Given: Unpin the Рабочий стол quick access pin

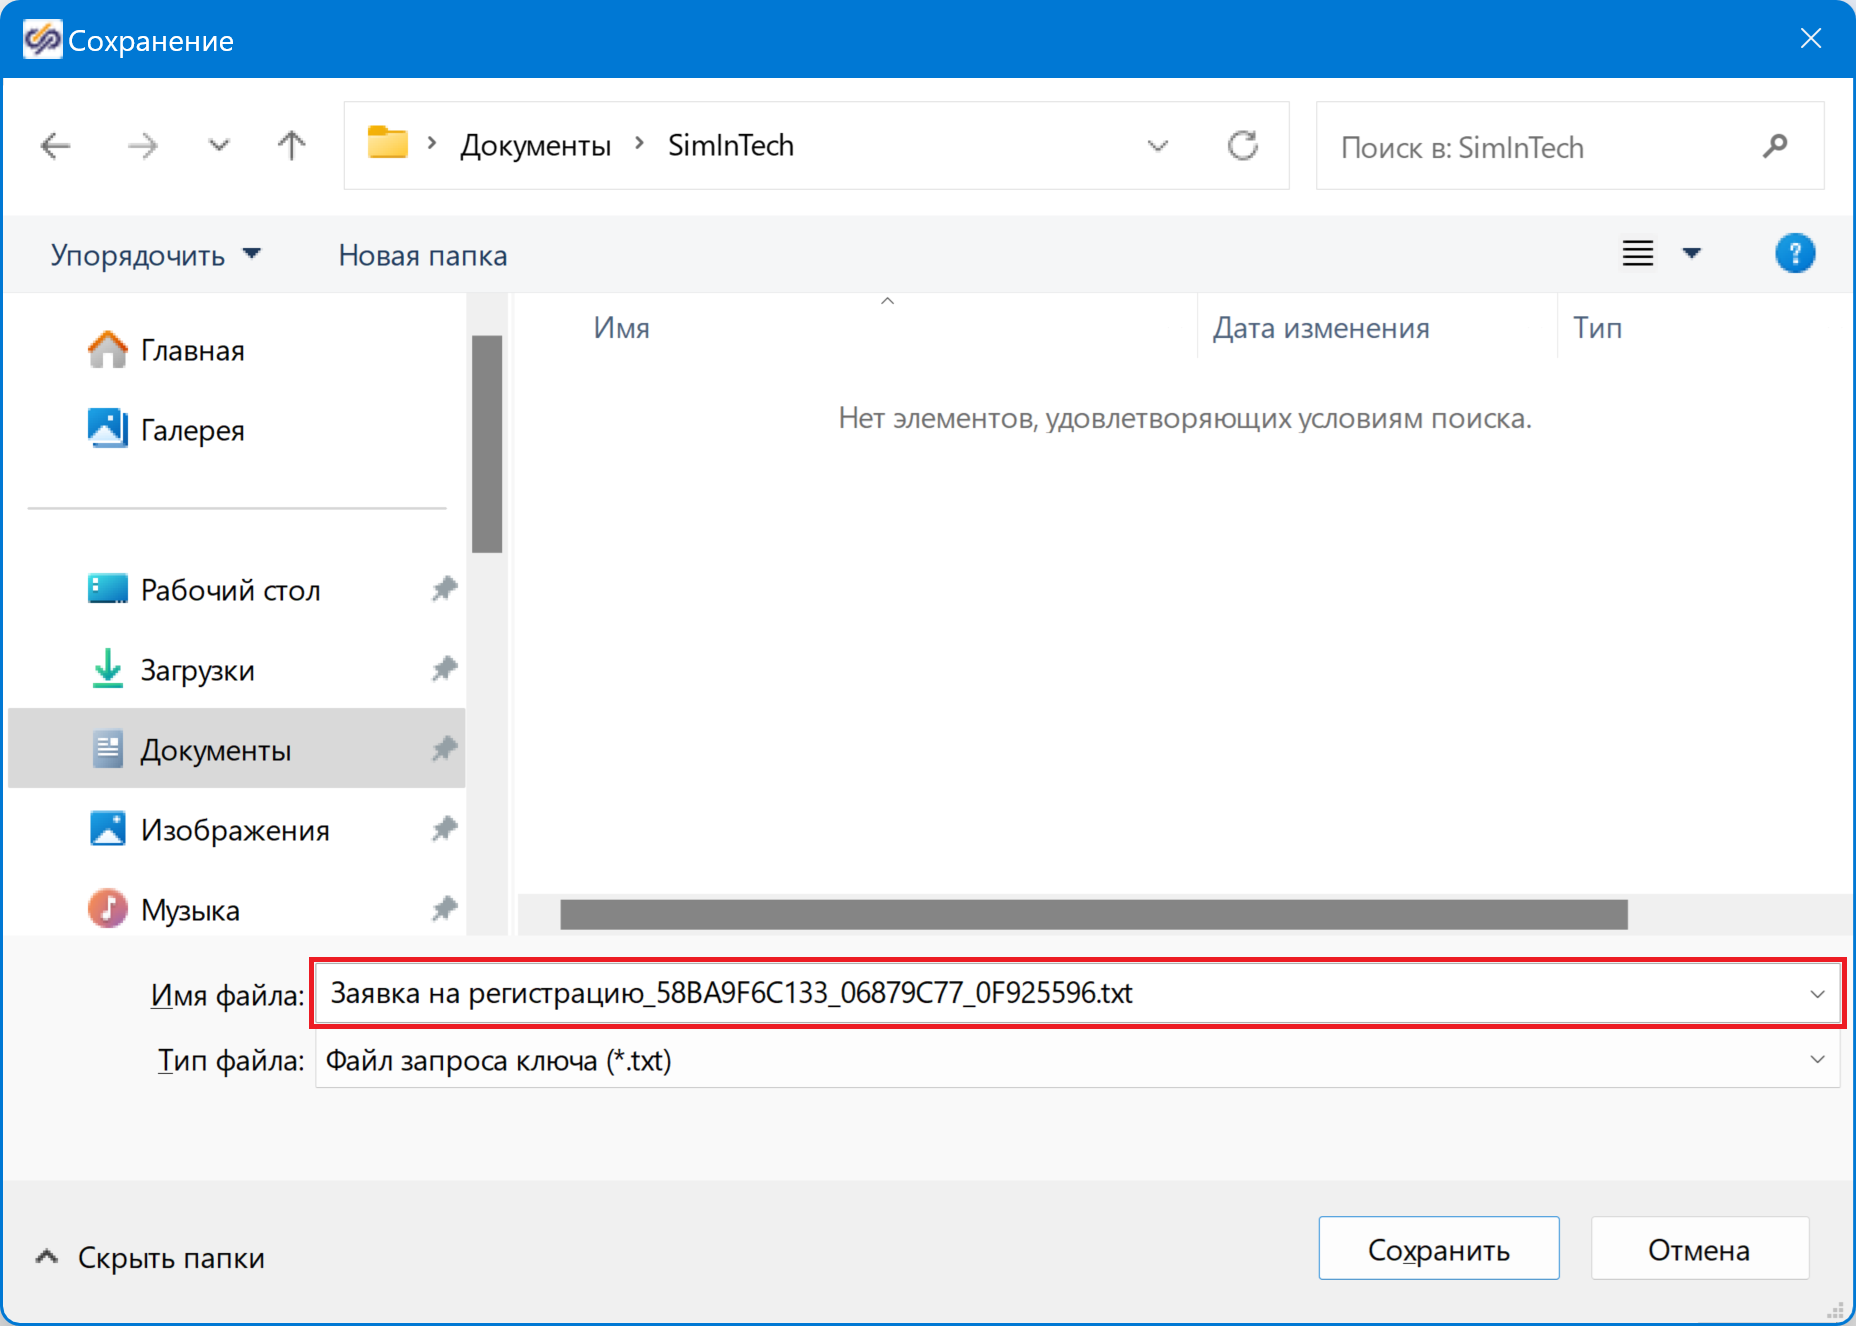Looking at the screenshot, I should pos(444,589).
